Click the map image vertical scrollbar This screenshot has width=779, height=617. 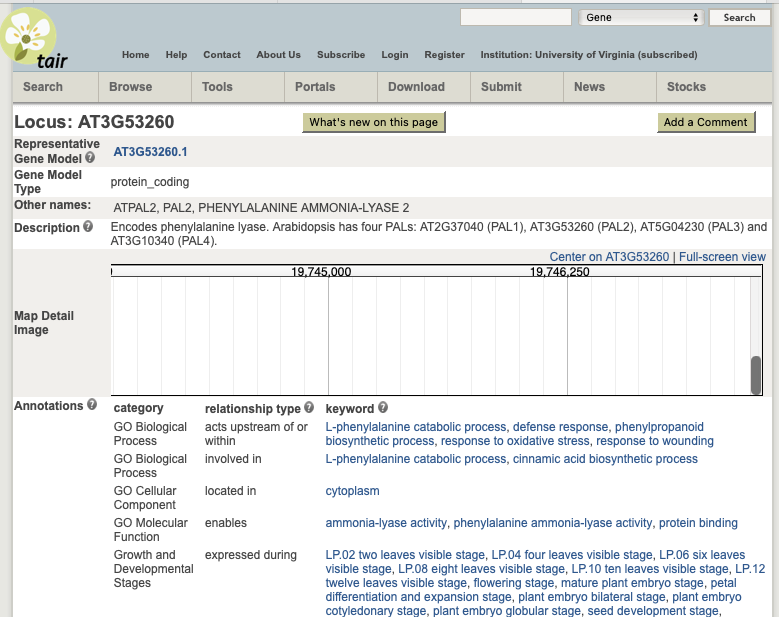[x=756, y=375]
